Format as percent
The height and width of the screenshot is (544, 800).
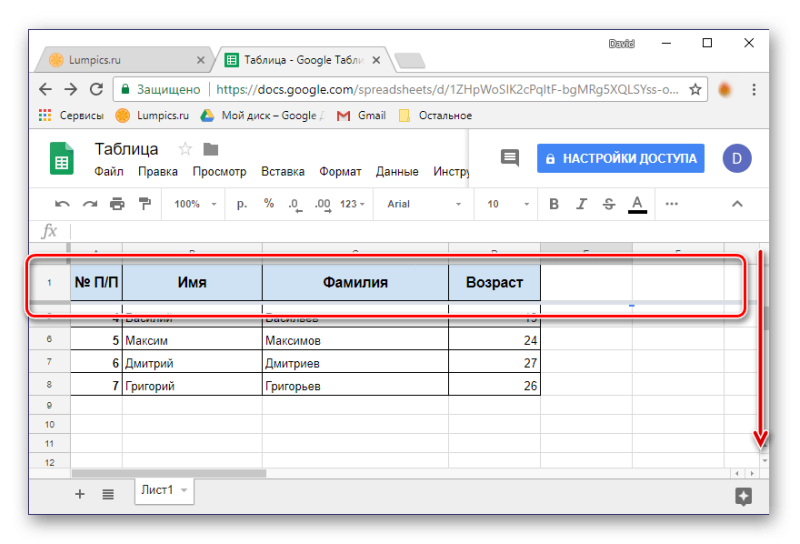click(x=269, y=204)
